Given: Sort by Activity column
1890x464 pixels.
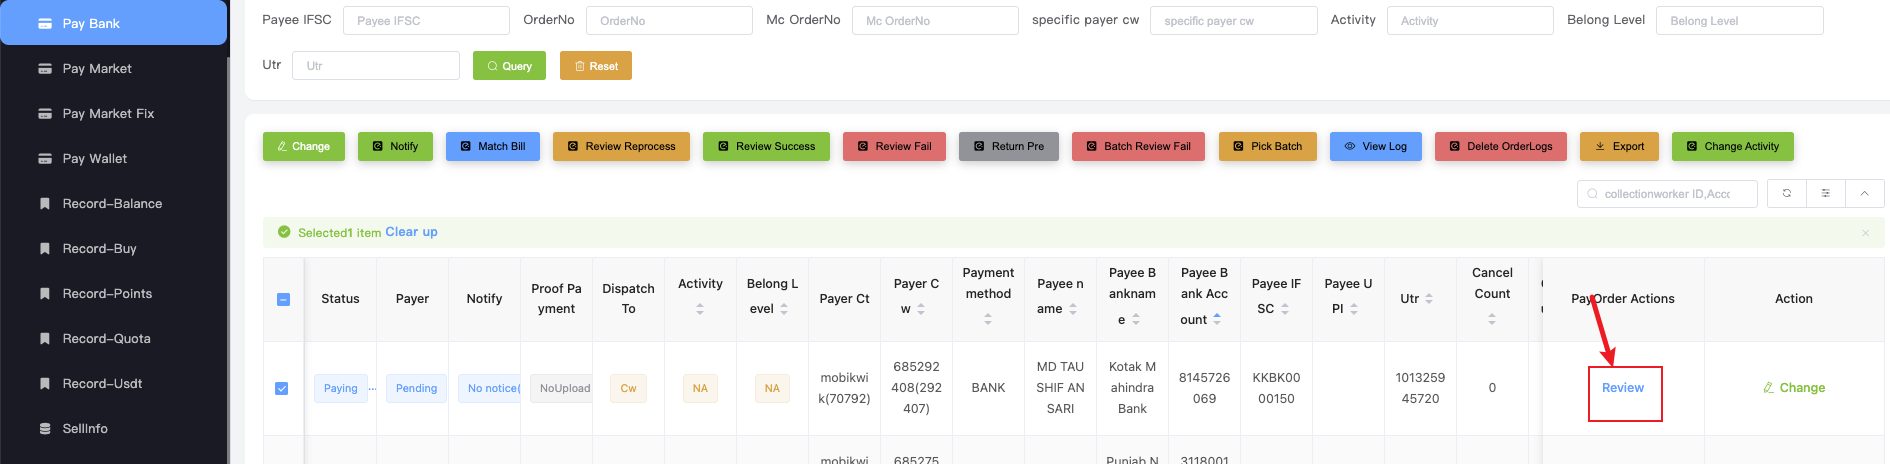Looking at the screenshot, I should (700, 310).
